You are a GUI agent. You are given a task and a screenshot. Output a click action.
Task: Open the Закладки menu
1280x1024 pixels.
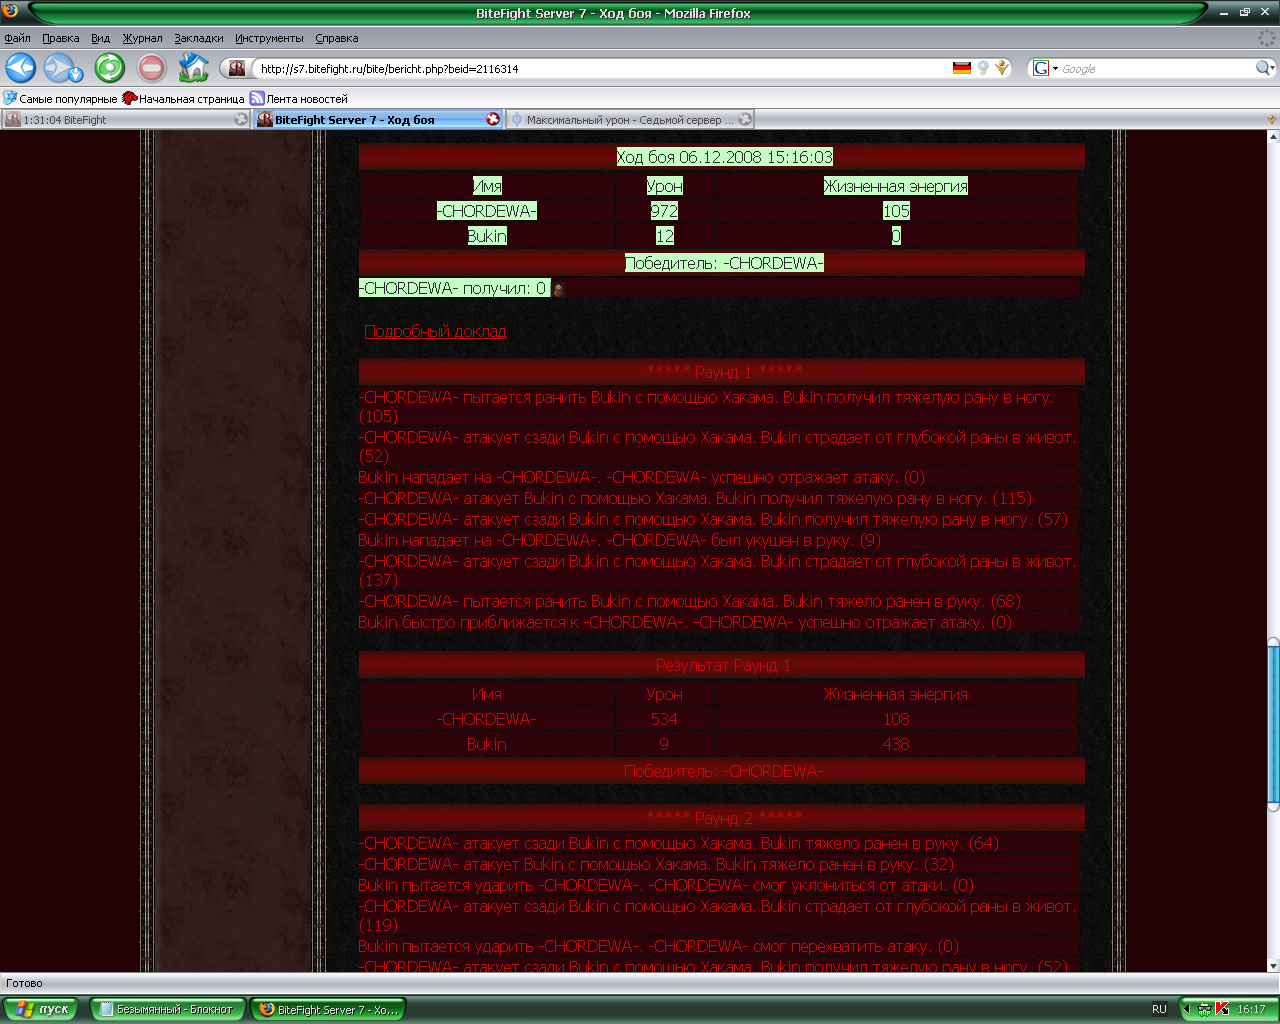pos(198,38)
